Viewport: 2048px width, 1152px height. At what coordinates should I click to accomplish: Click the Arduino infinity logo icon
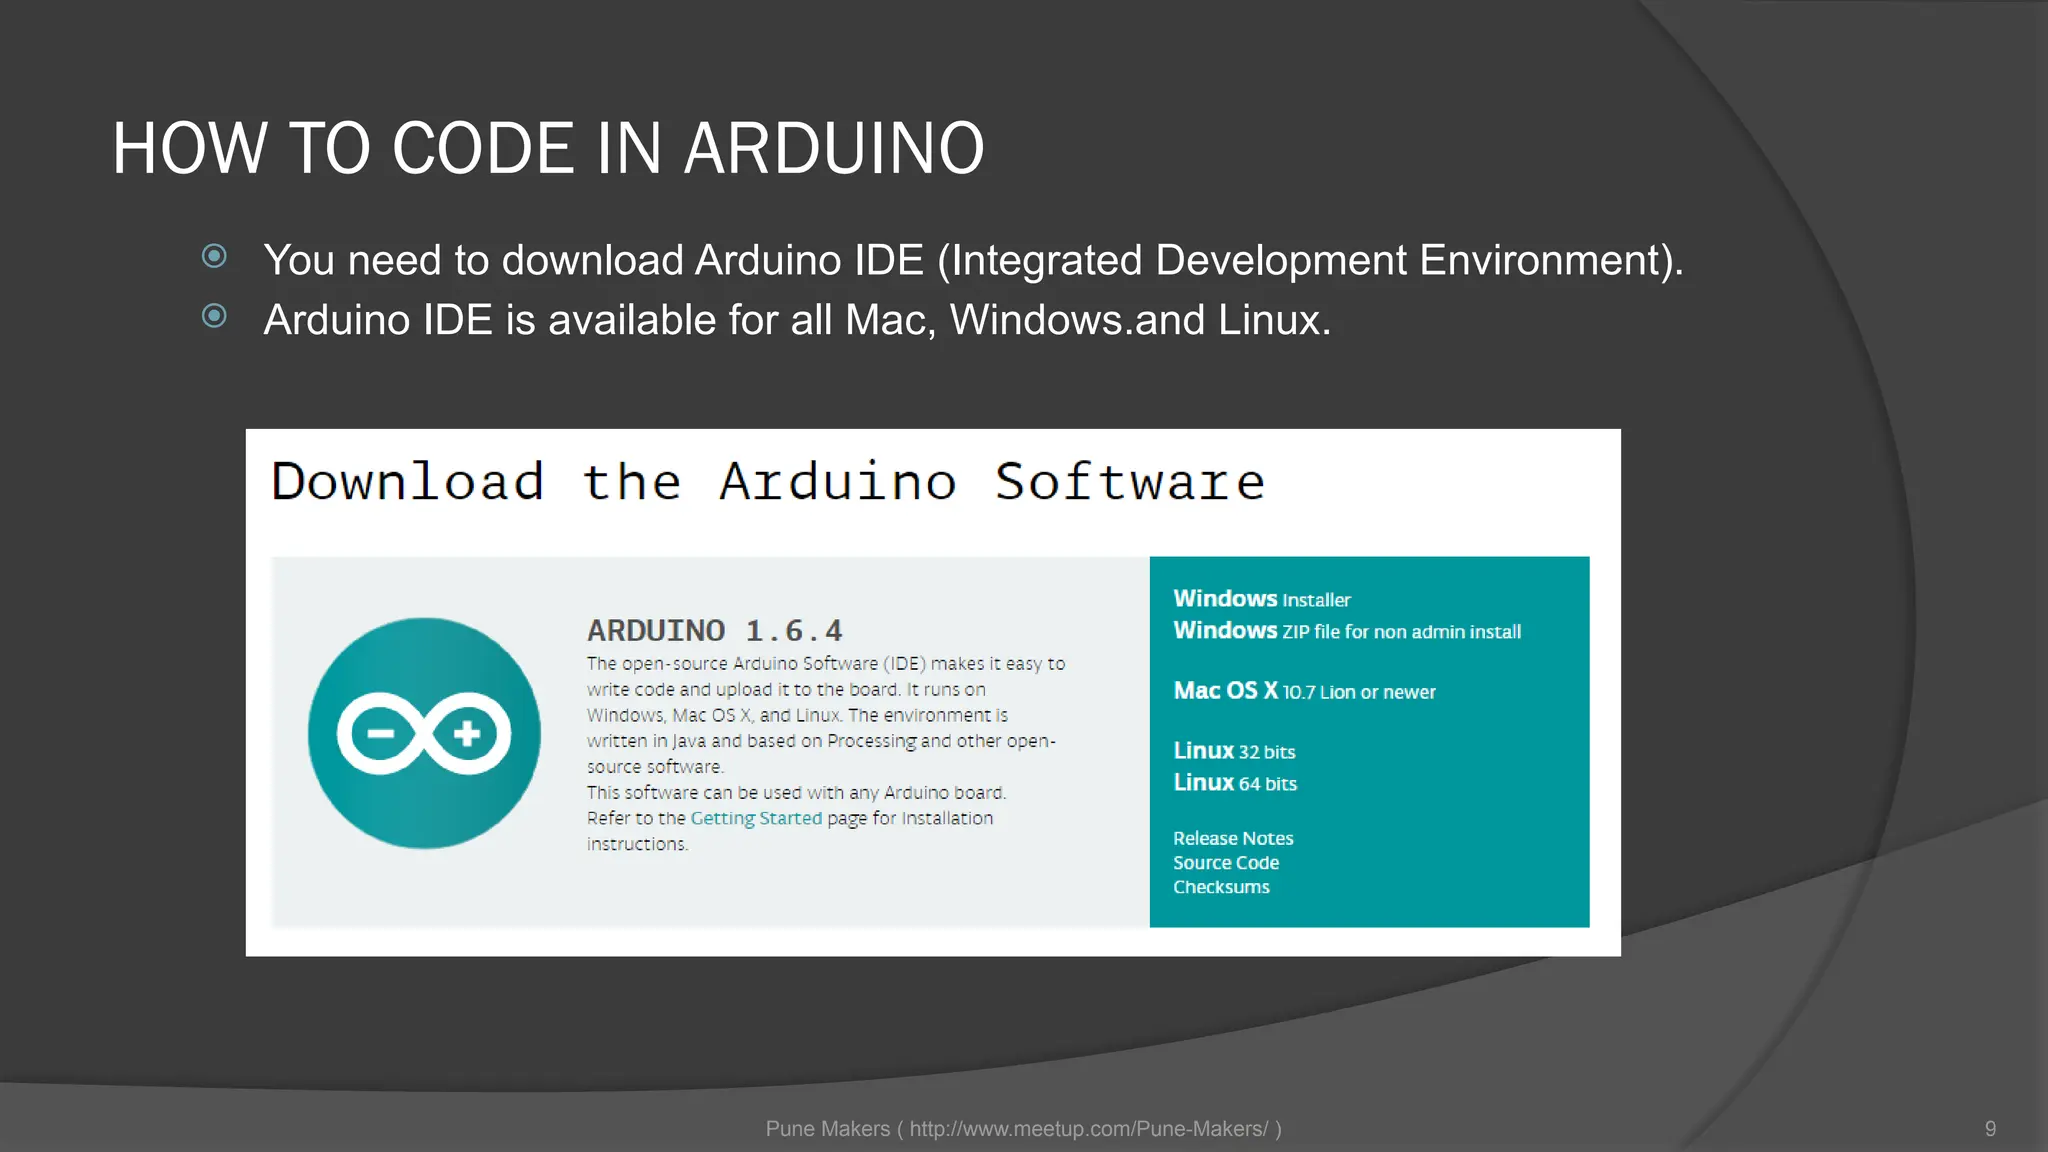424,733
